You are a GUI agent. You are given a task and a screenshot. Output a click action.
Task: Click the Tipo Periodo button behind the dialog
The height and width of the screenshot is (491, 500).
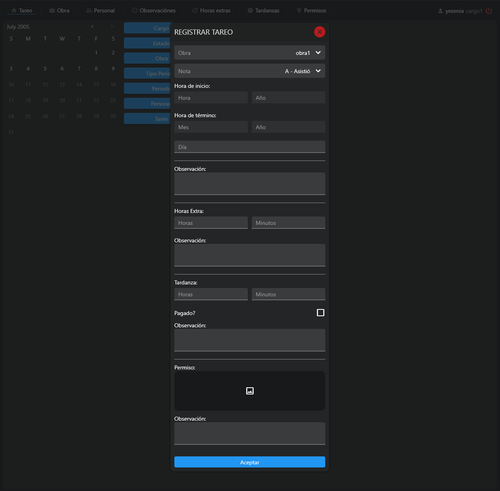coord(147,73)
